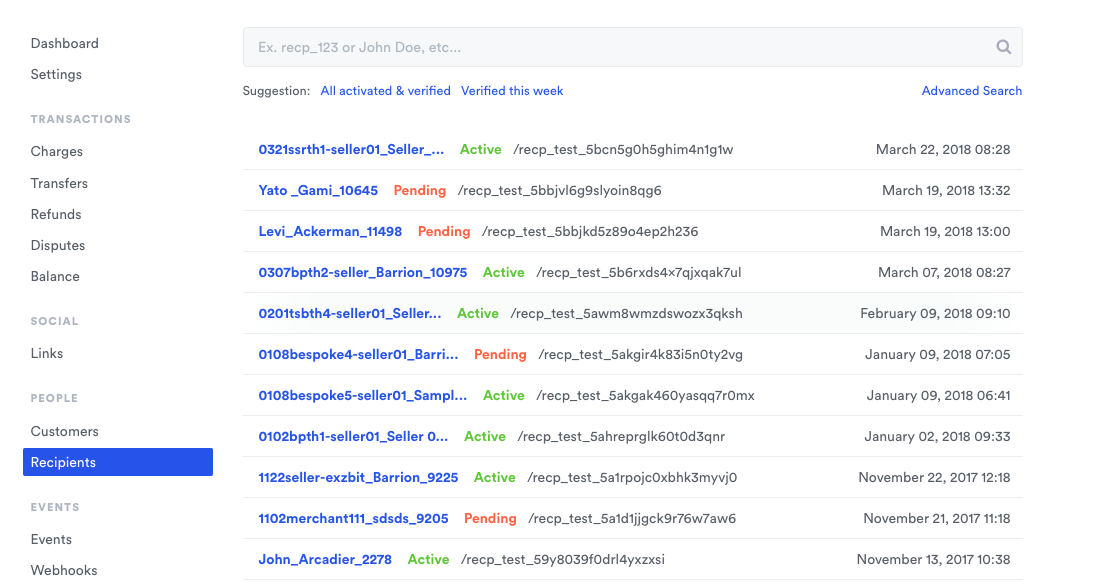Screen dimensions: 1093x587
Task: Open Settings in sidebar
Action: (x=56, y=75)
